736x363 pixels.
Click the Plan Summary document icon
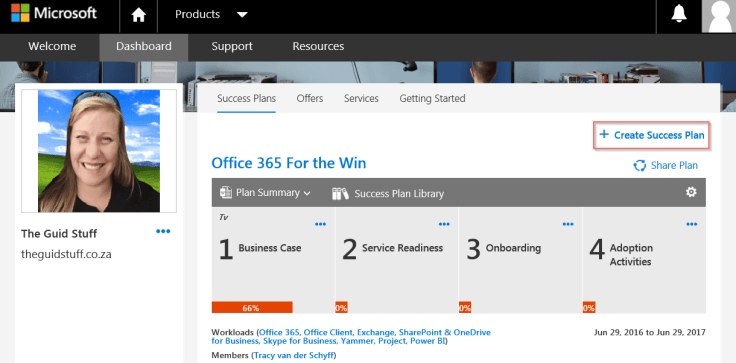tap(226, 193)
